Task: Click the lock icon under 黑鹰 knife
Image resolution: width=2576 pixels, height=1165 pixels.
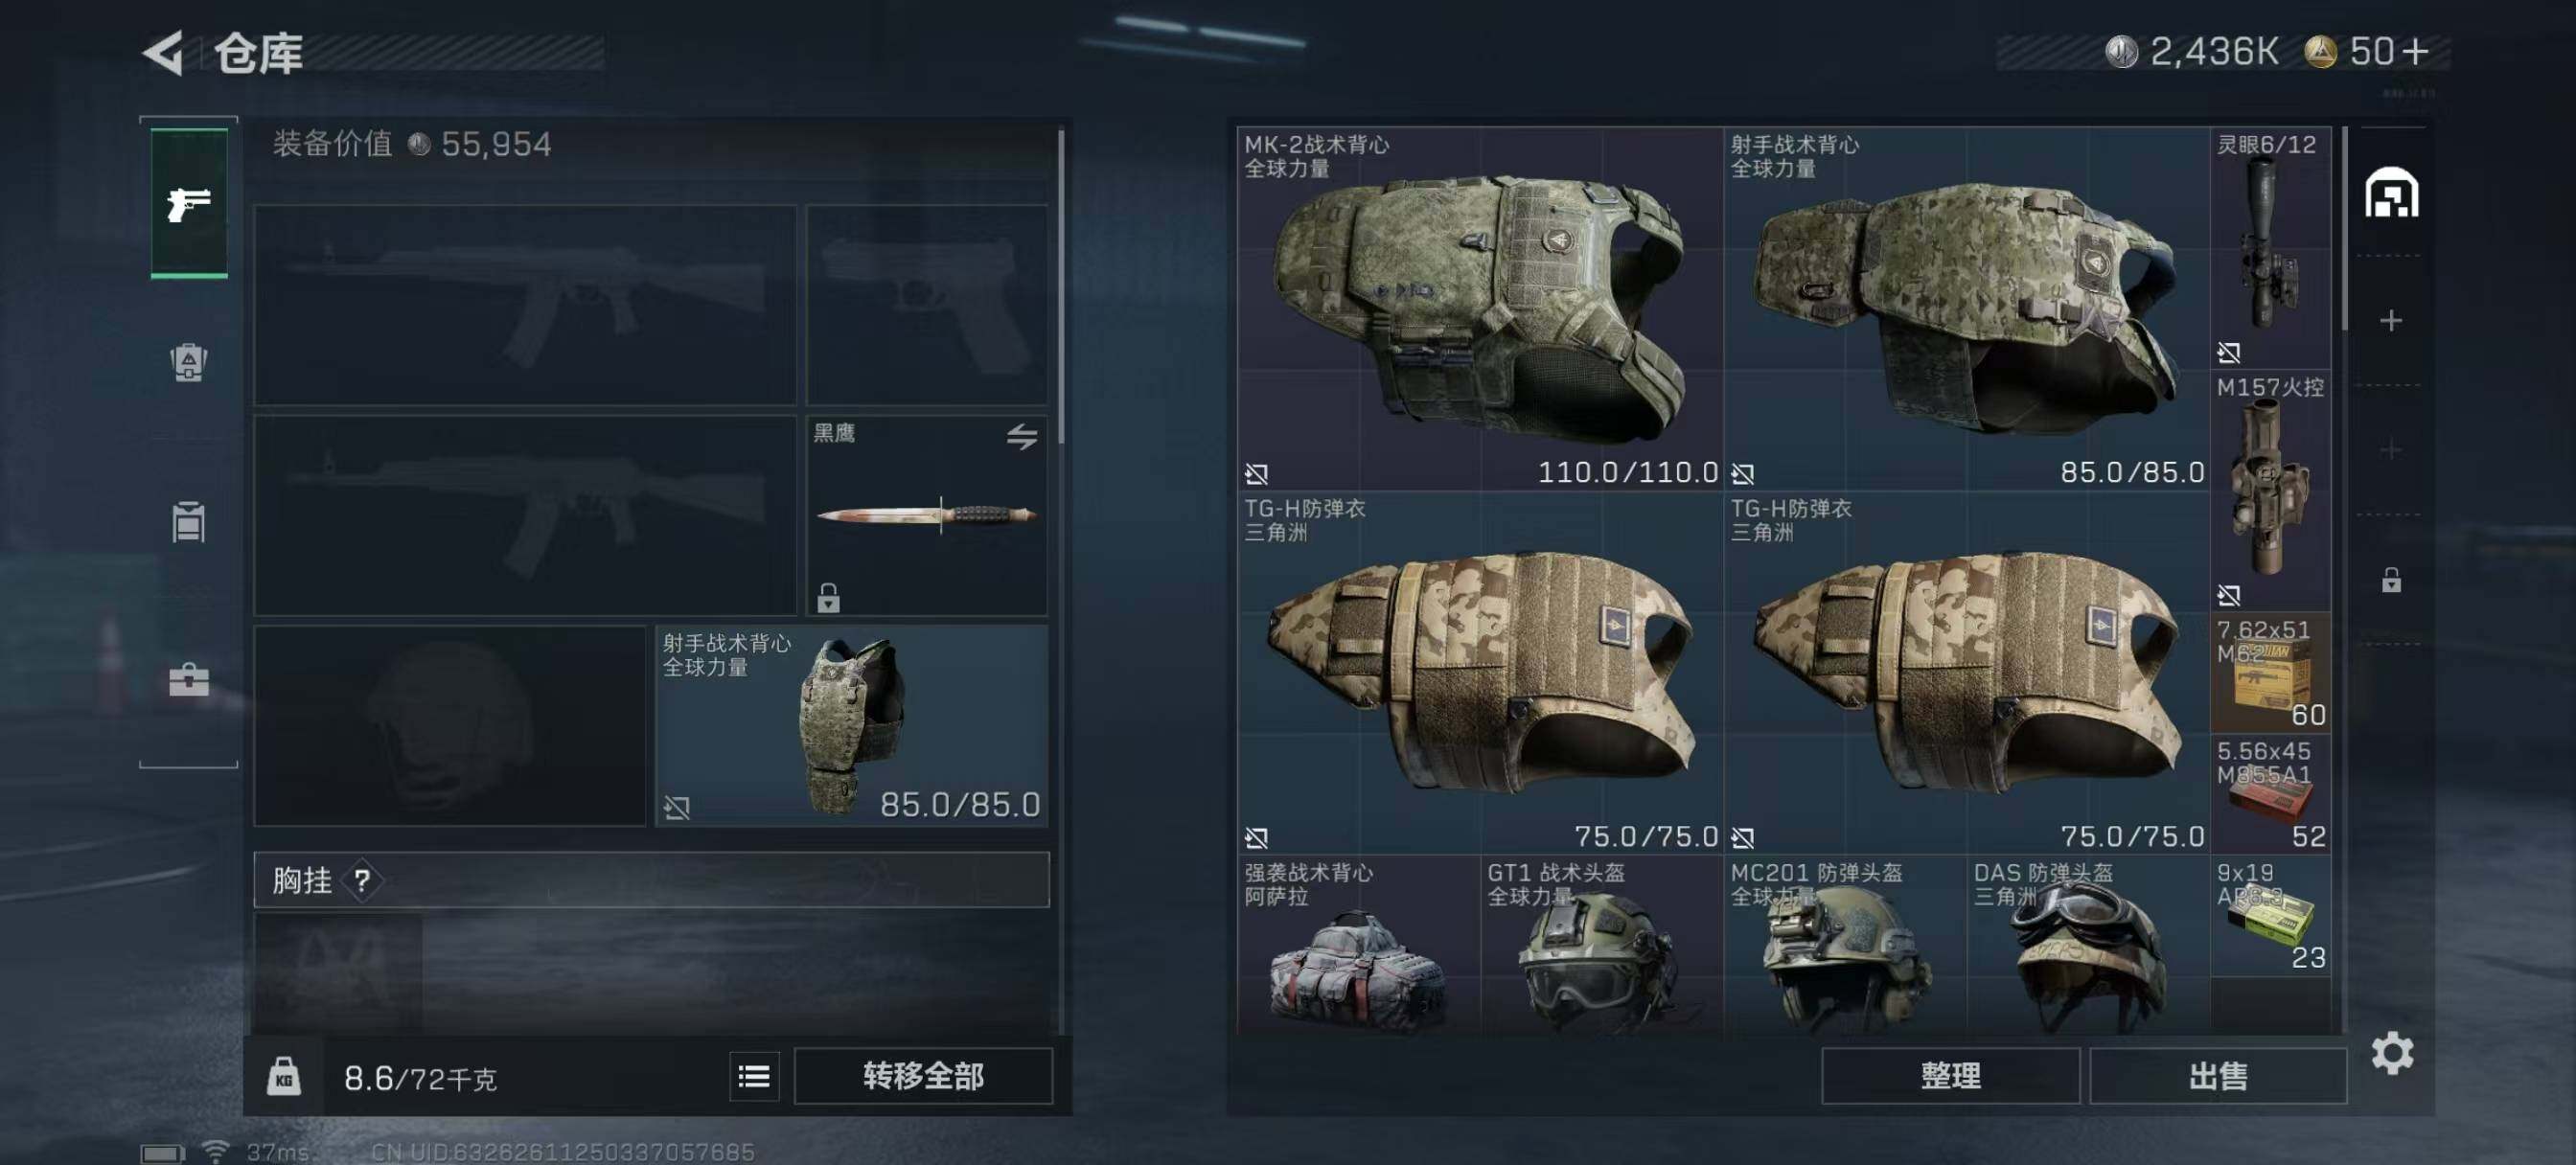Action: tap(828, 597)
